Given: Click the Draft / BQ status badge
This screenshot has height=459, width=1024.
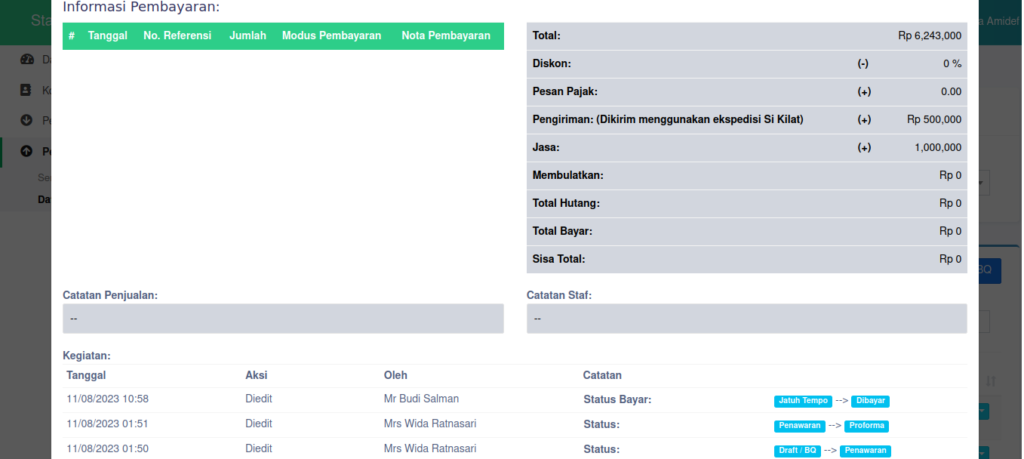Looking at the screenshot, I should [x=798, y=451].
